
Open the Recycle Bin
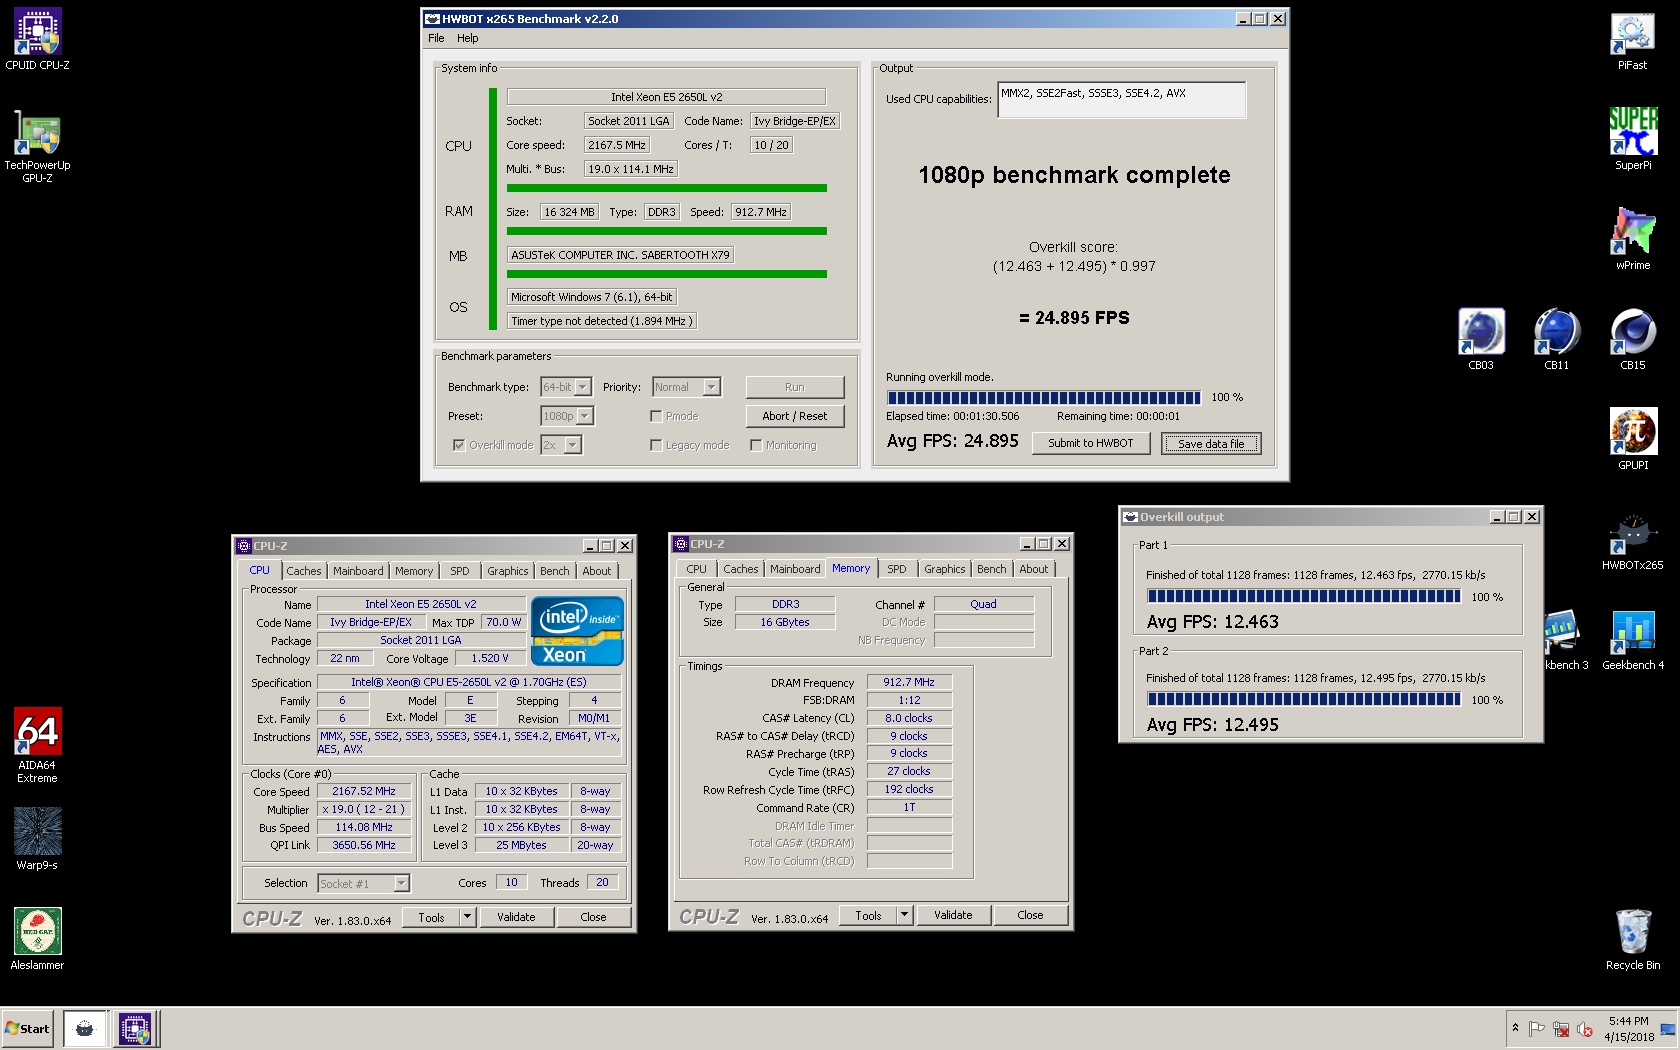1632,939
